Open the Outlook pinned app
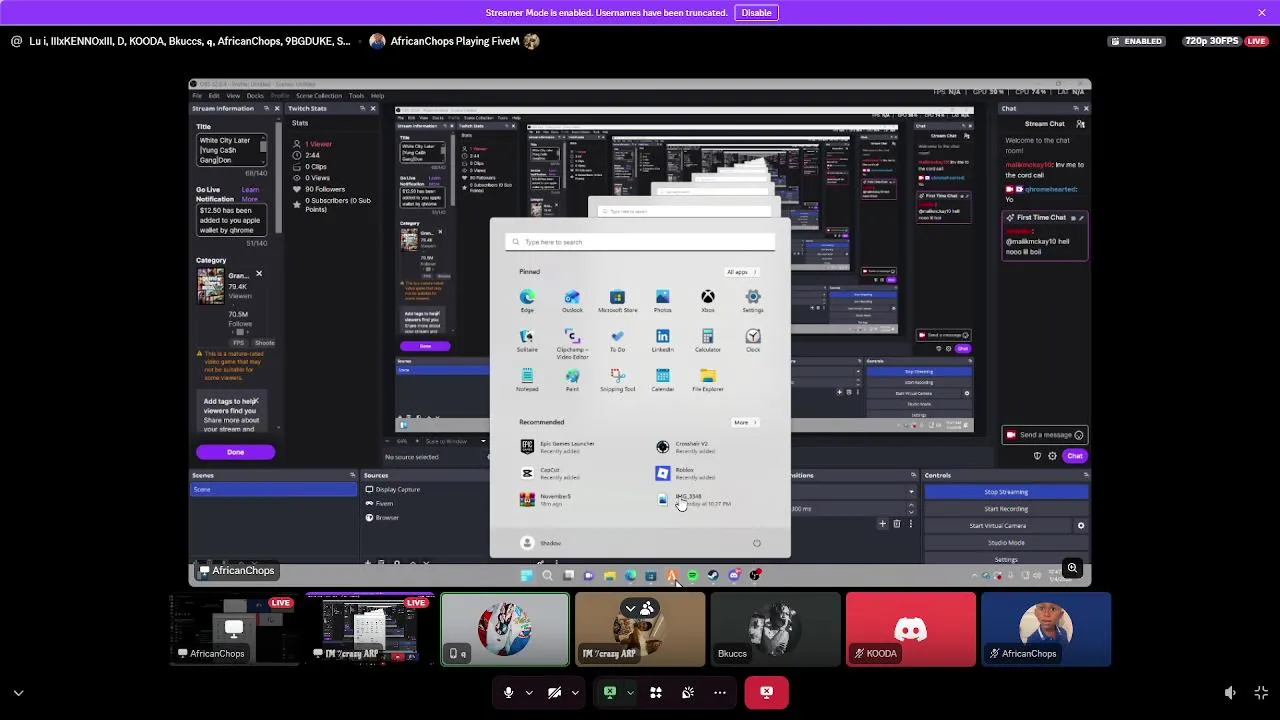 point(572,300)
